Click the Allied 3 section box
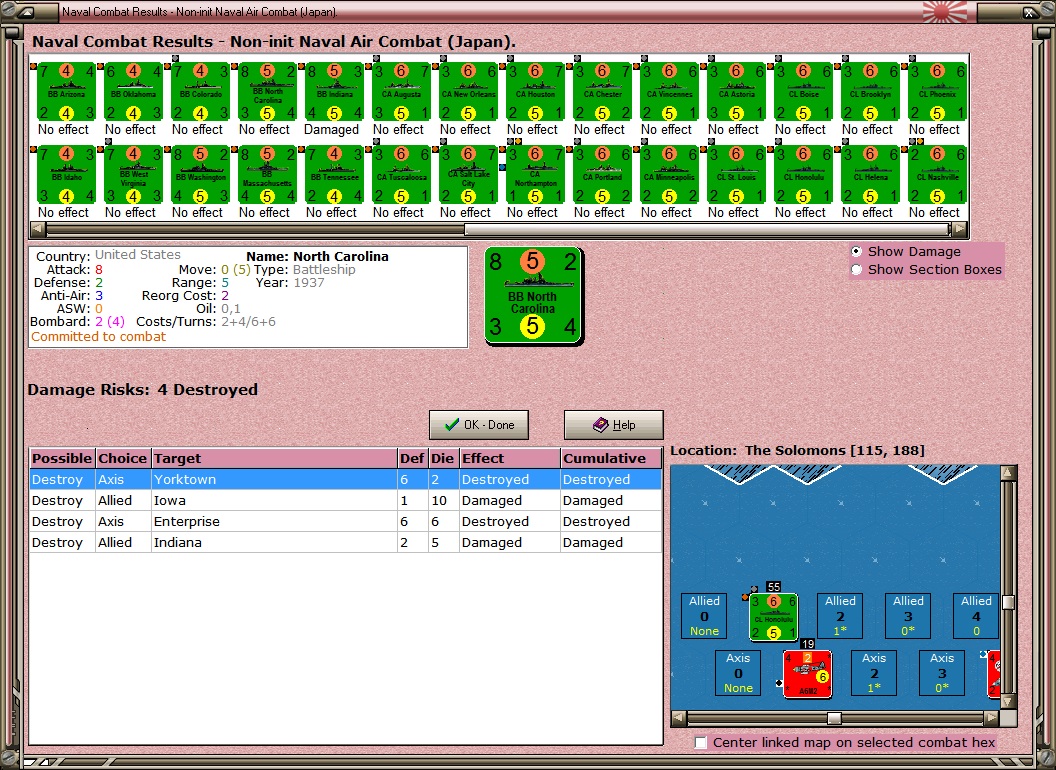Screen dimensions: 1056x770 tap(909, 616)
